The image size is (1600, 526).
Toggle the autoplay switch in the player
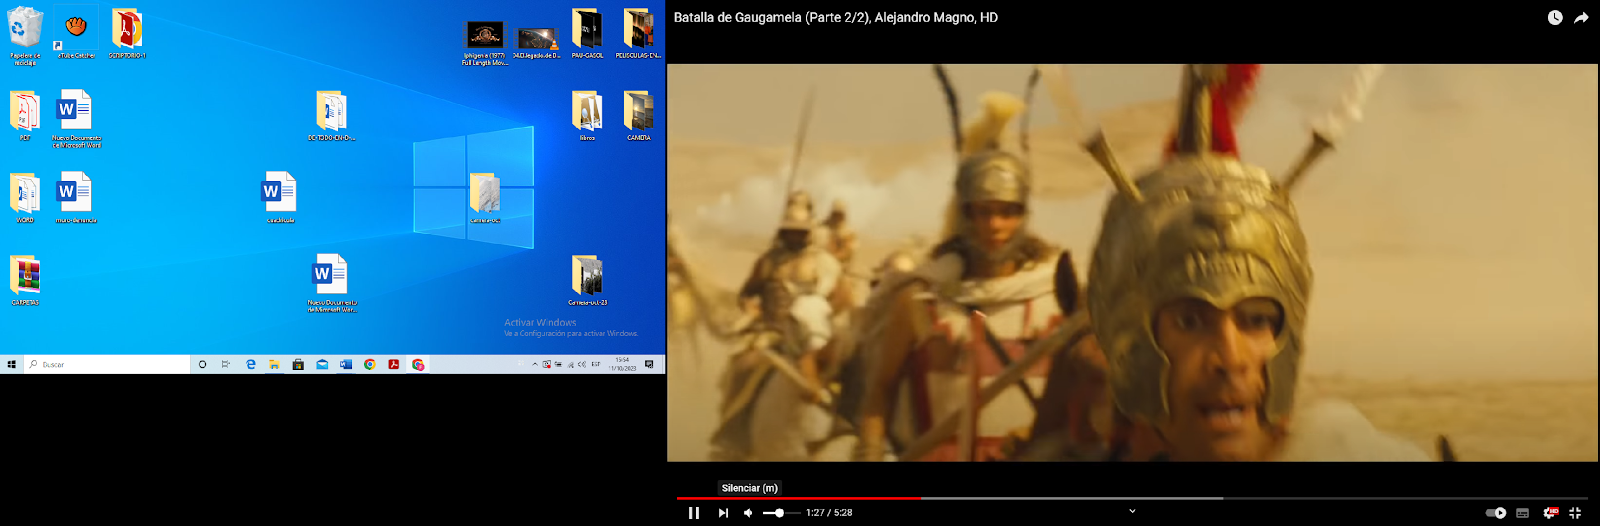pos(1496,513)
